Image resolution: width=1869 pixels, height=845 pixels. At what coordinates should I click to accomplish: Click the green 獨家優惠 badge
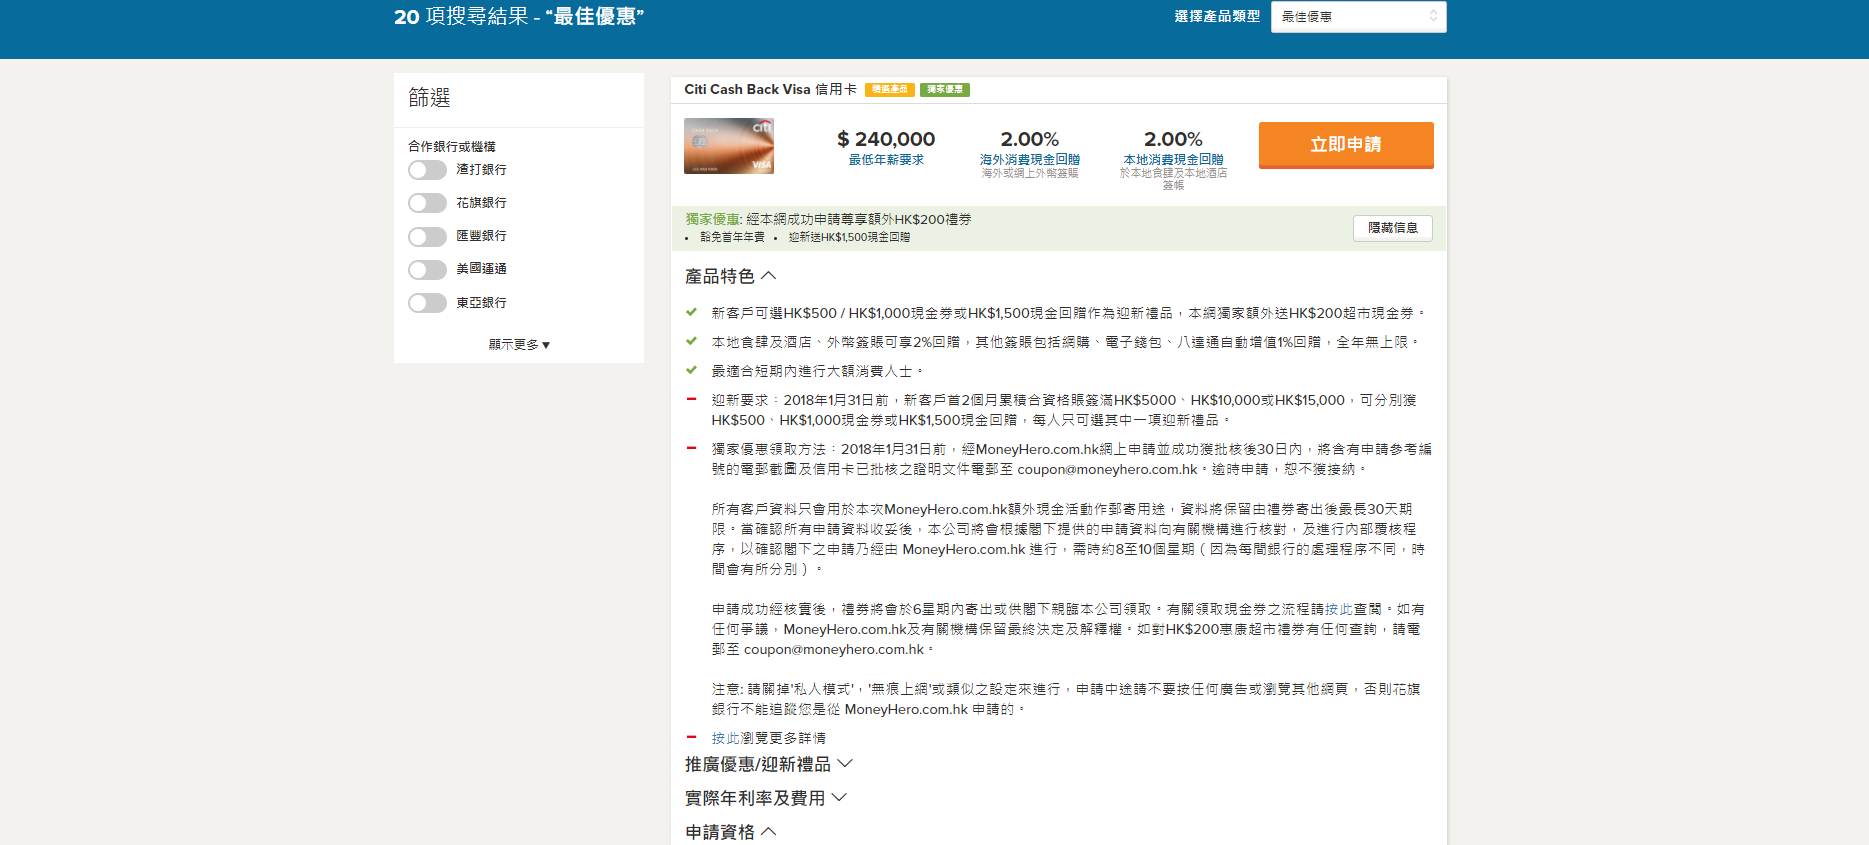945,90
